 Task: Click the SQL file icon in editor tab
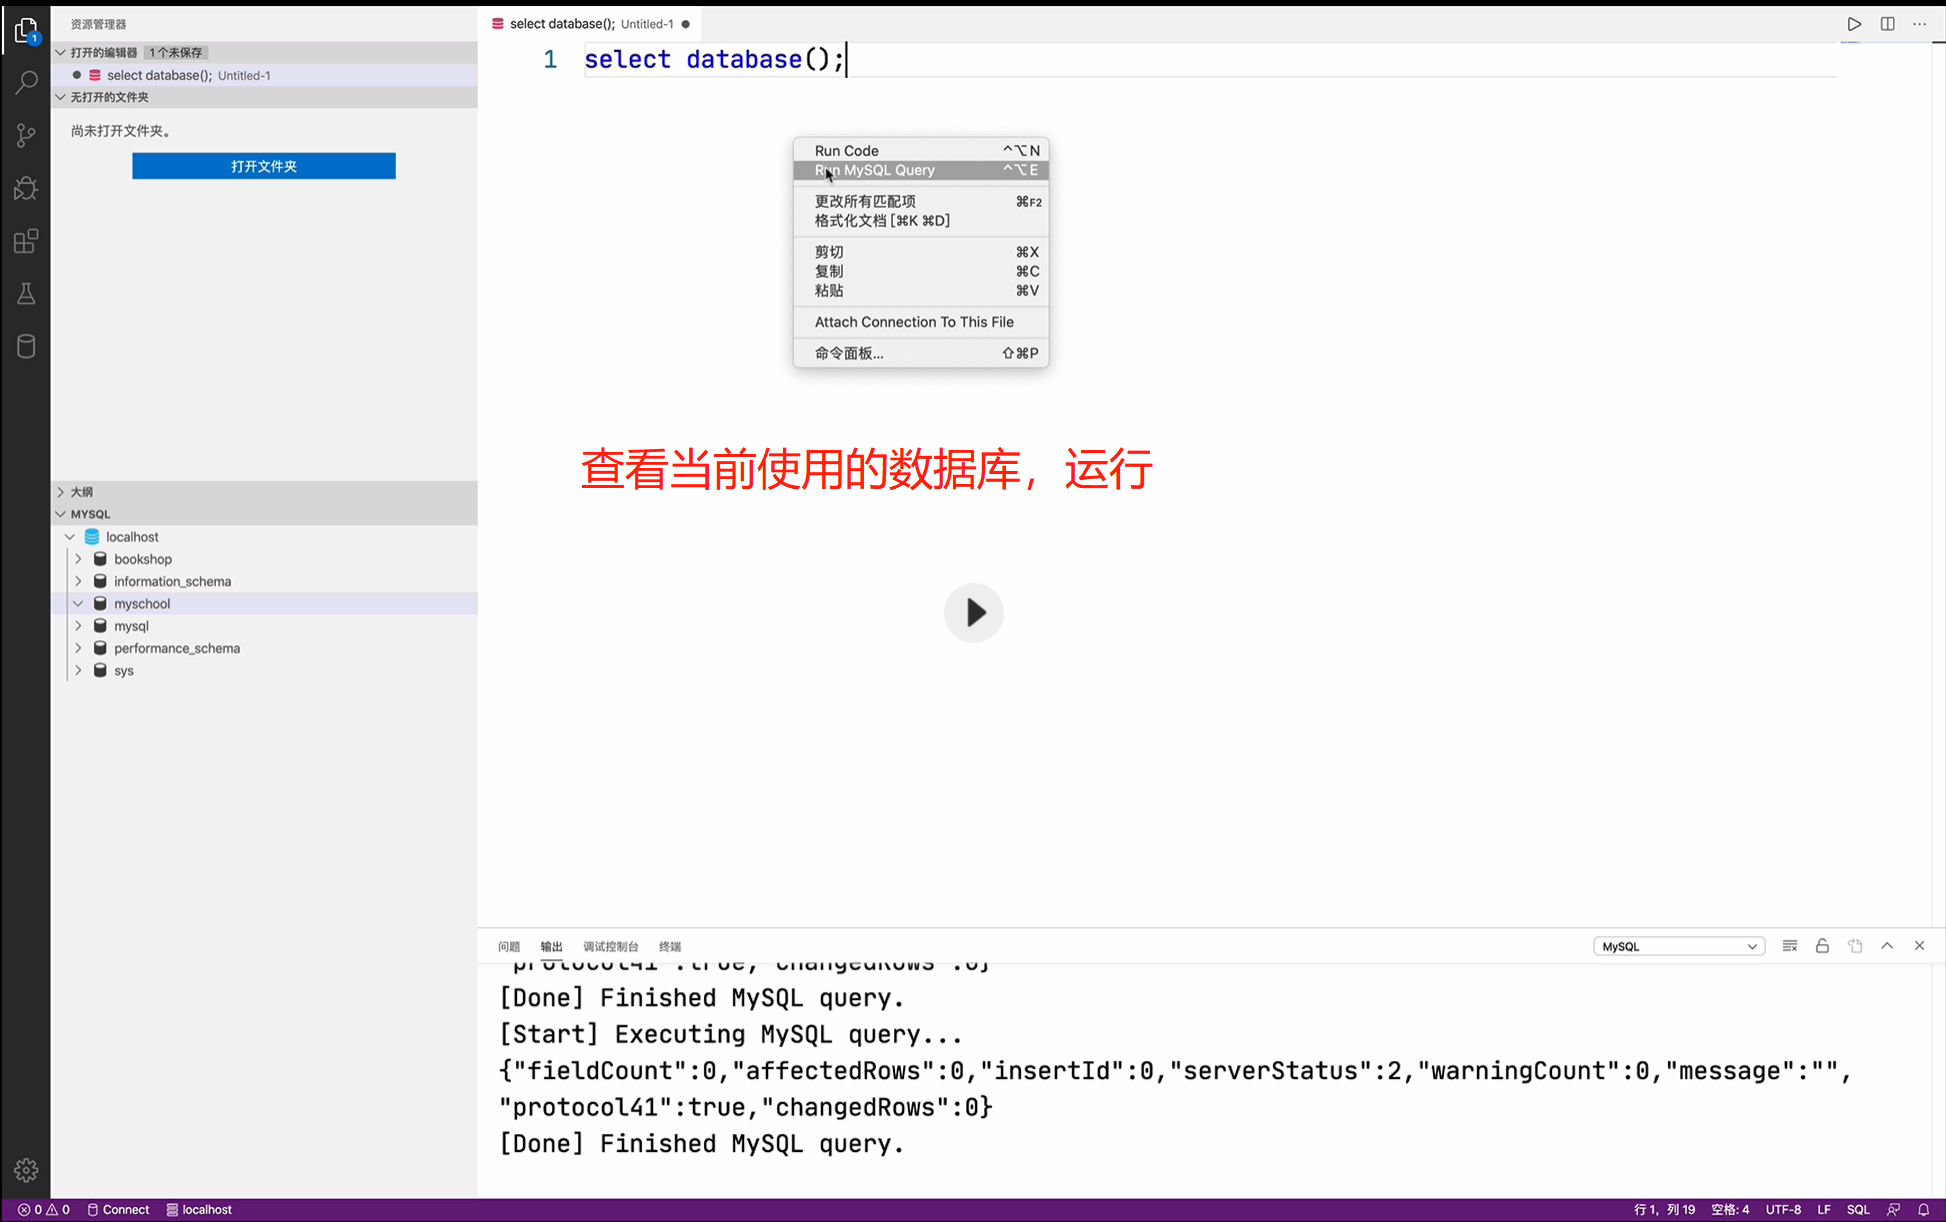tap(497, 24)
